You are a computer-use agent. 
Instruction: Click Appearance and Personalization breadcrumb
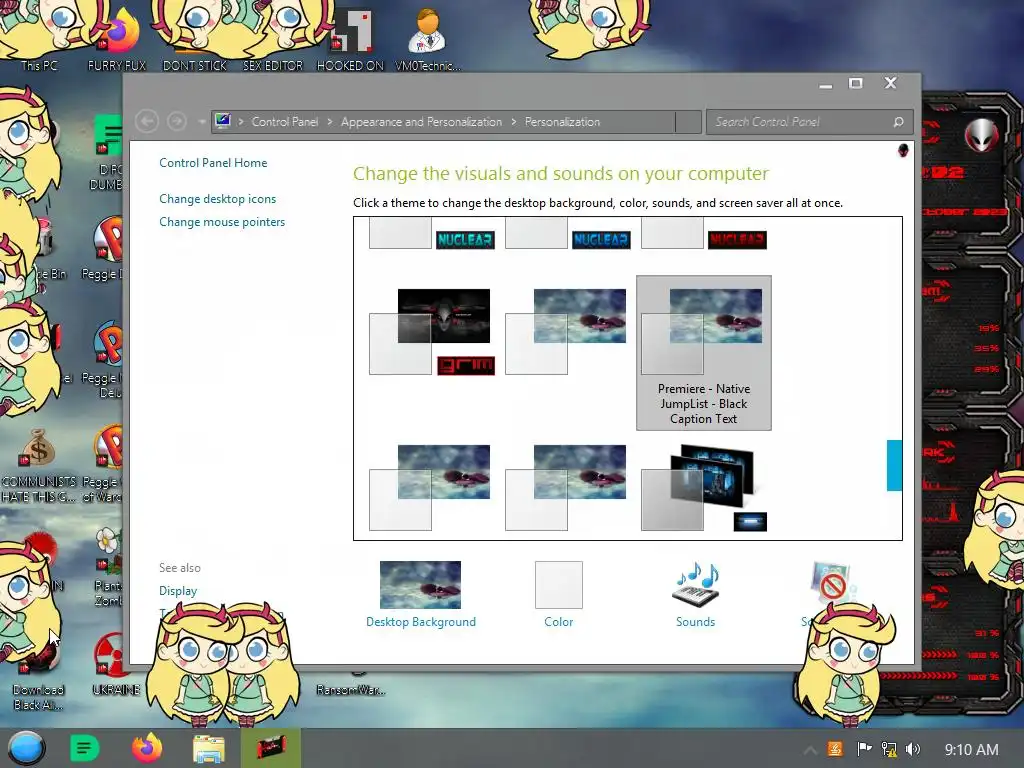(421, 121)
